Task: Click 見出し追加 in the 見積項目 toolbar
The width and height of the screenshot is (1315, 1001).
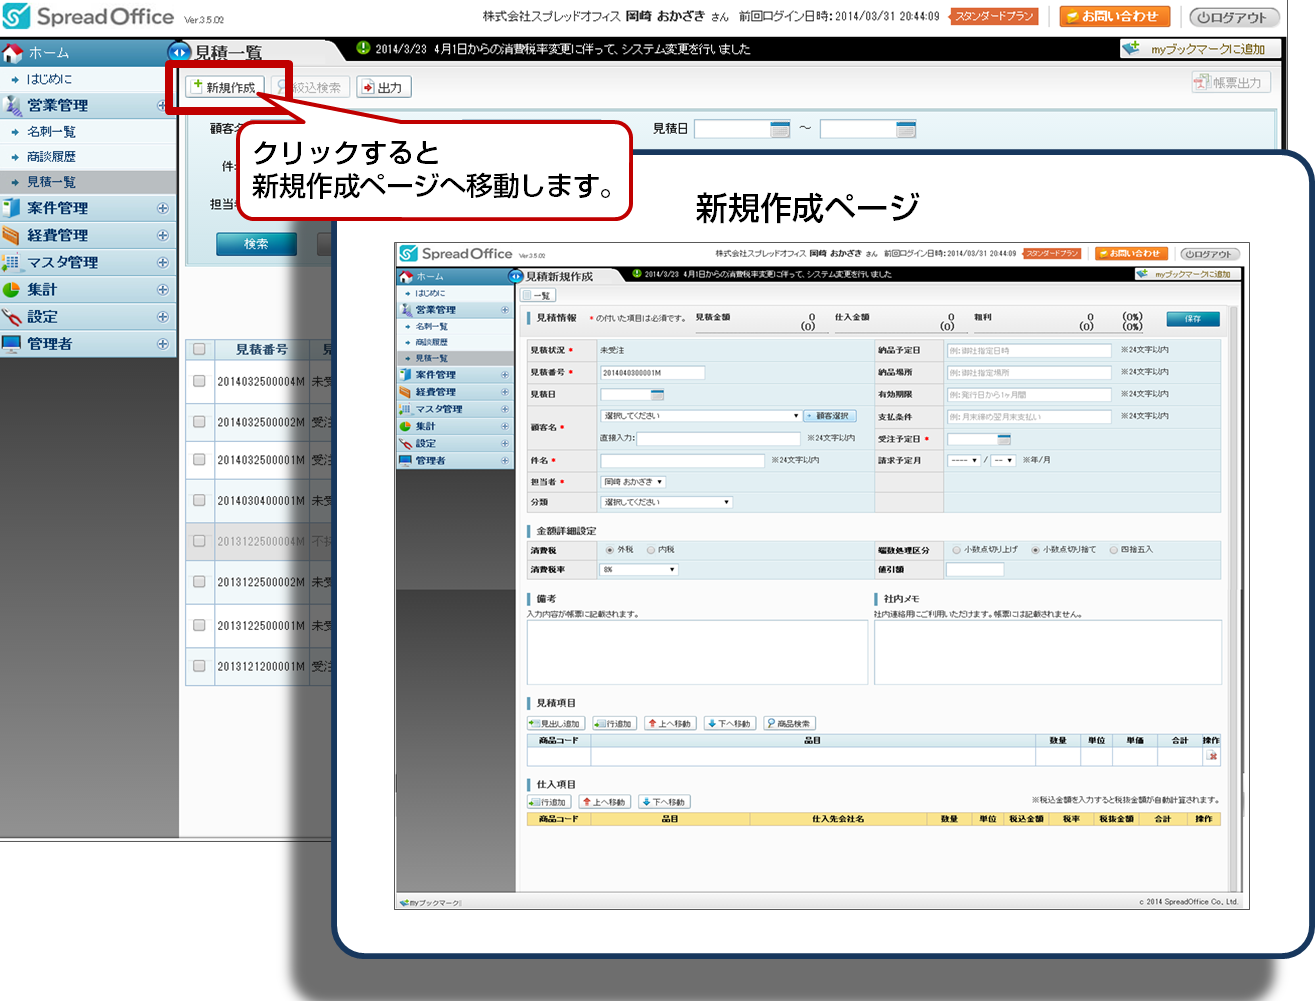Action: pos(555,723)
